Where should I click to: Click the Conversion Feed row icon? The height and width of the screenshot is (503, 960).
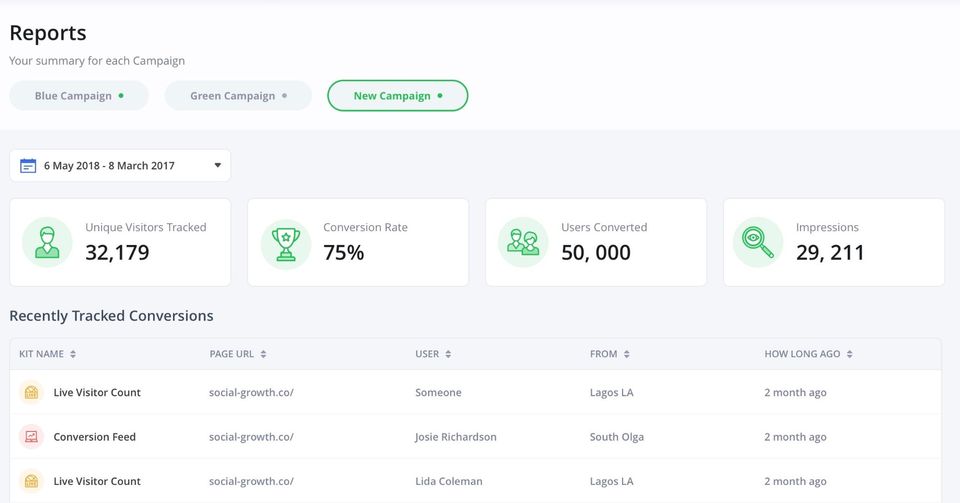31,437
